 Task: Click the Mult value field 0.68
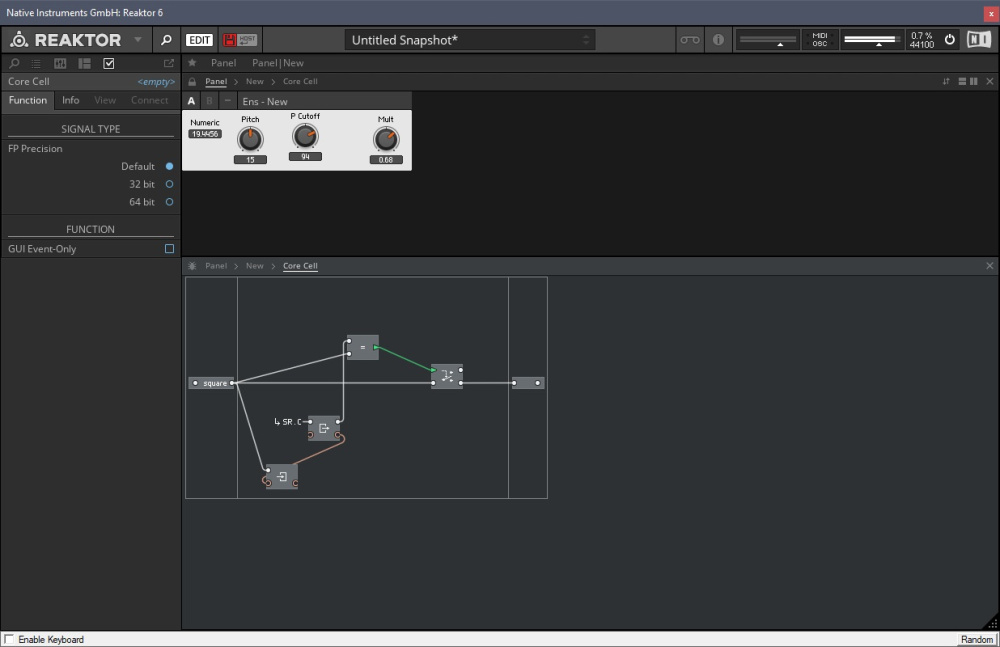click(386, 160)
